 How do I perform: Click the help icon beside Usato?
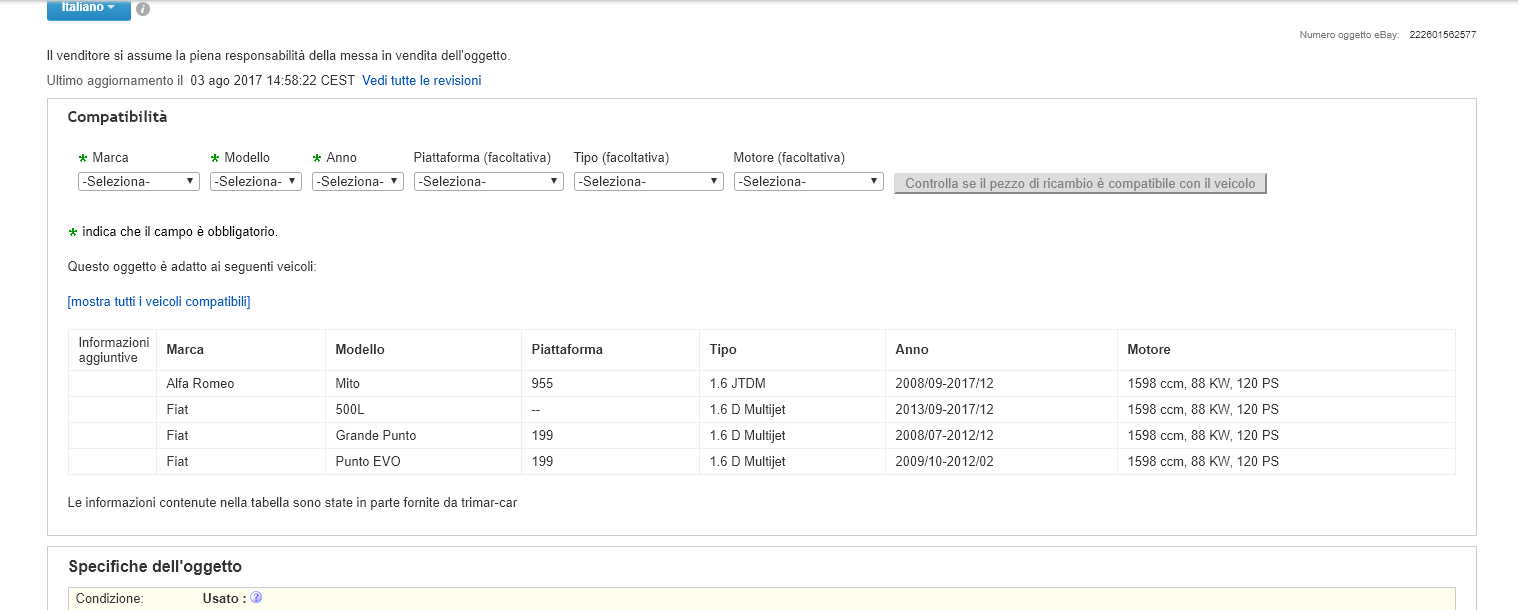[x=256, y=598]
